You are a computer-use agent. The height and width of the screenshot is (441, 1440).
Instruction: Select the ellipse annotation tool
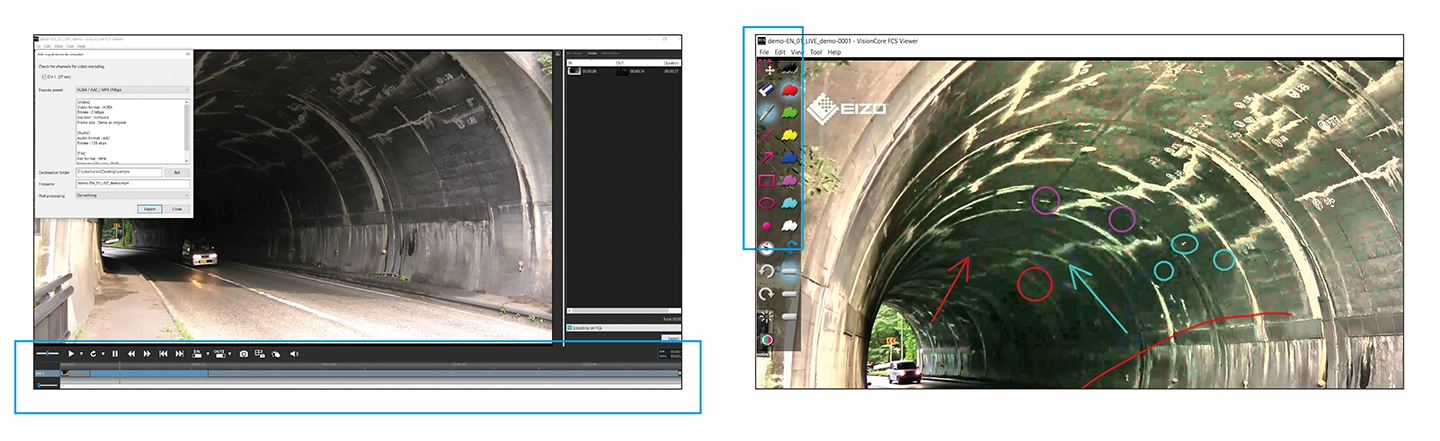(767, 203)
